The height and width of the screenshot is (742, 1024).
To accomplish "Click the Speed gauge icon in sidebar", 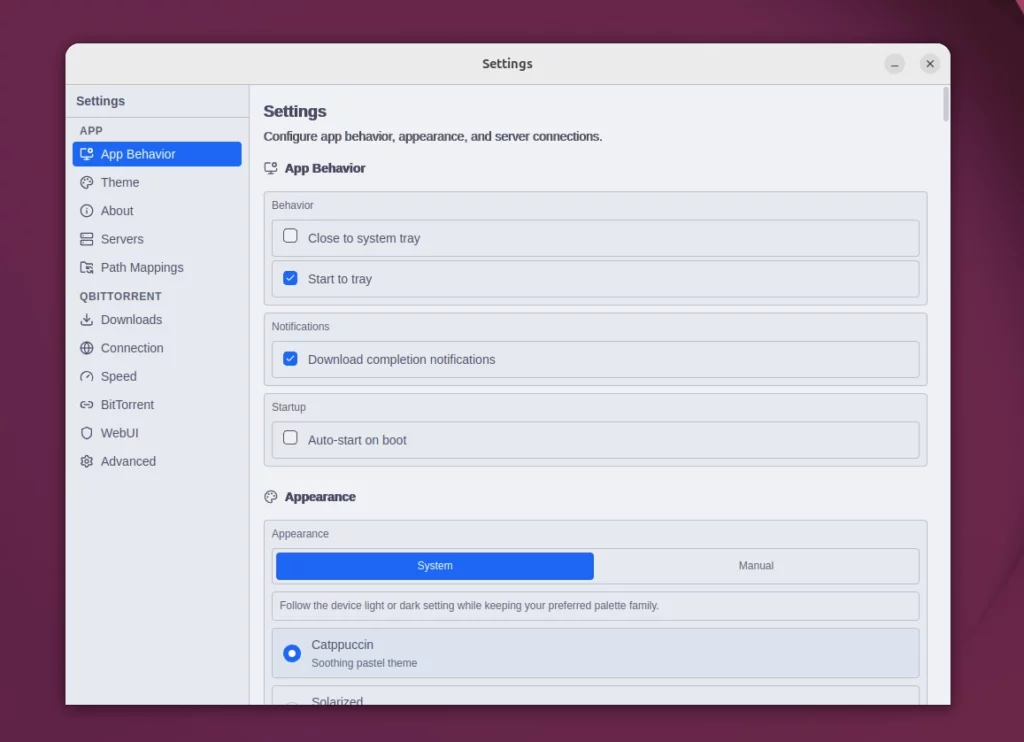I will point(86,376).
